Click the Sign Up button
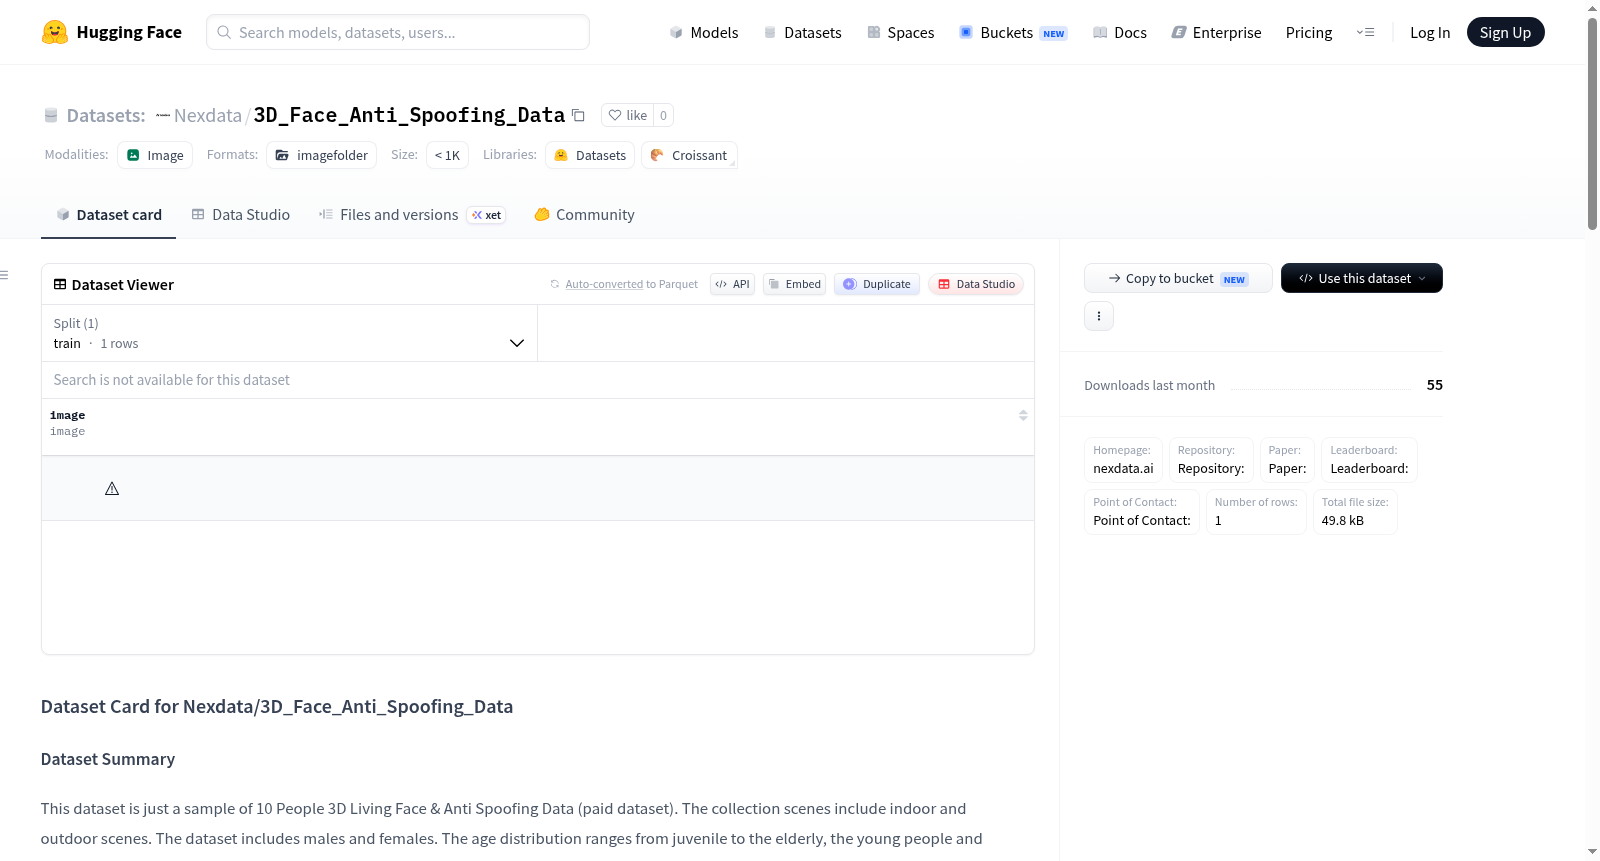The height and width of the screenshot is (861, 1600). pos(1505,32)
